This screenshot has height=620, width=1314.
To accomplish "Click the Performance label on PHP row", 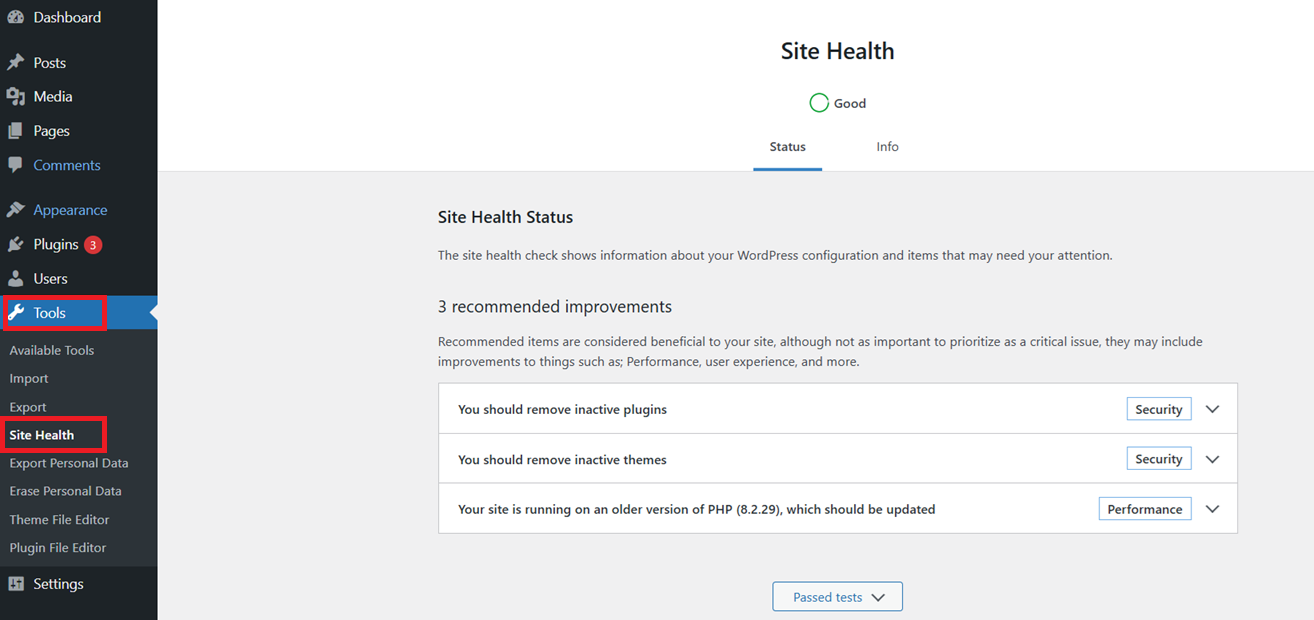I will tap(1145, 509).
